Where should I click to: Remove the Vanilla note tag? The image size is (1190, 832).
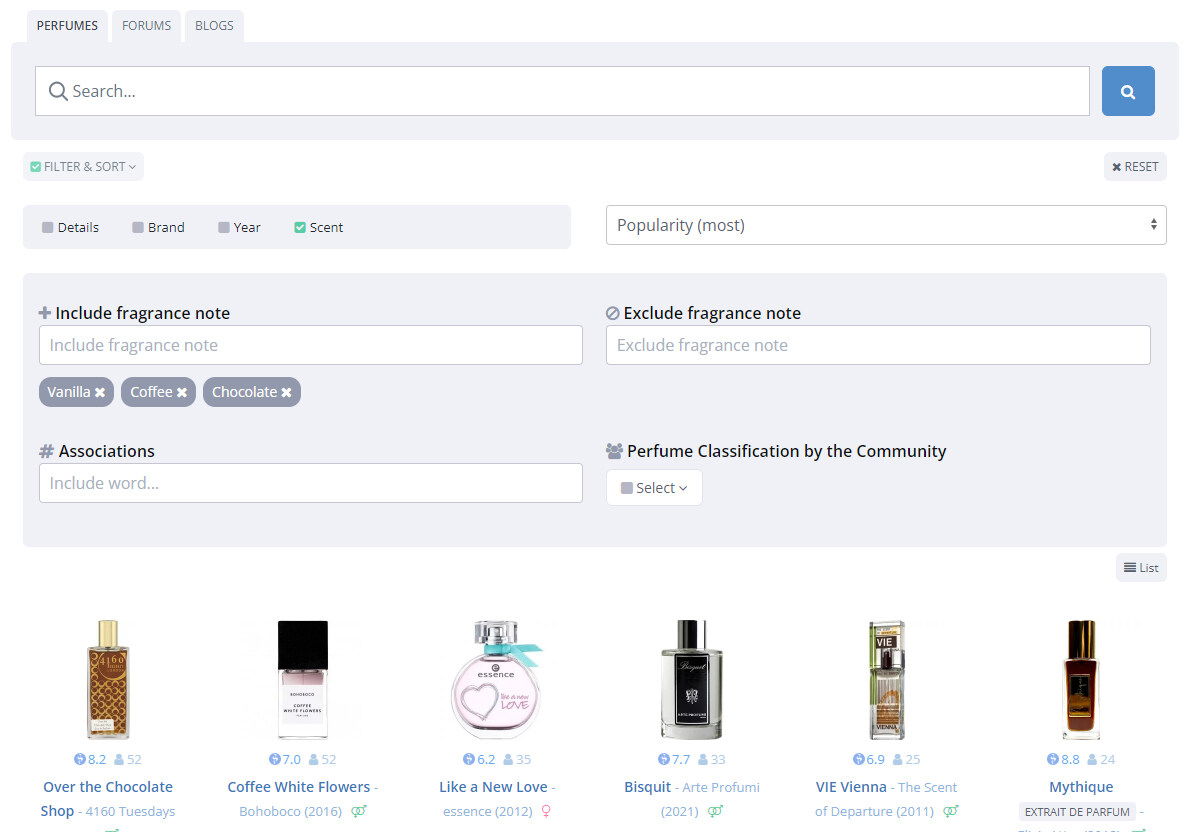coord(99,392)
